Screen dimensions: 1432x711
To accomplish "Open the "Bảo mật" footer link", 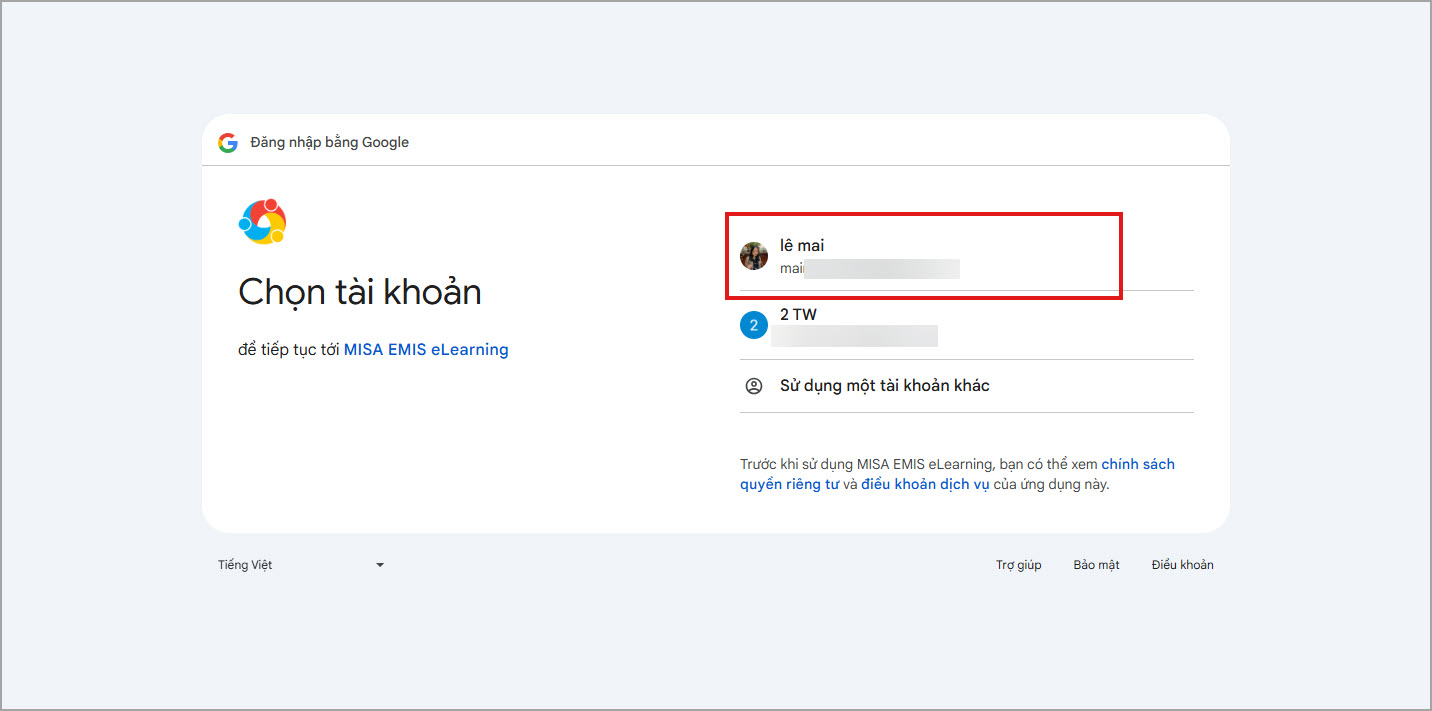I will point(1096,565).
